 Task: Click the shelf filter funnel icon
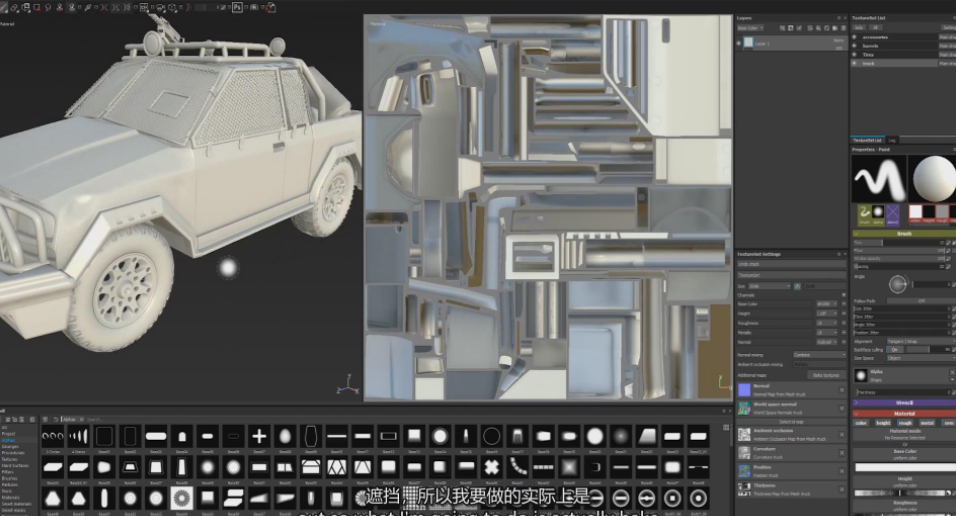[45, 420]
